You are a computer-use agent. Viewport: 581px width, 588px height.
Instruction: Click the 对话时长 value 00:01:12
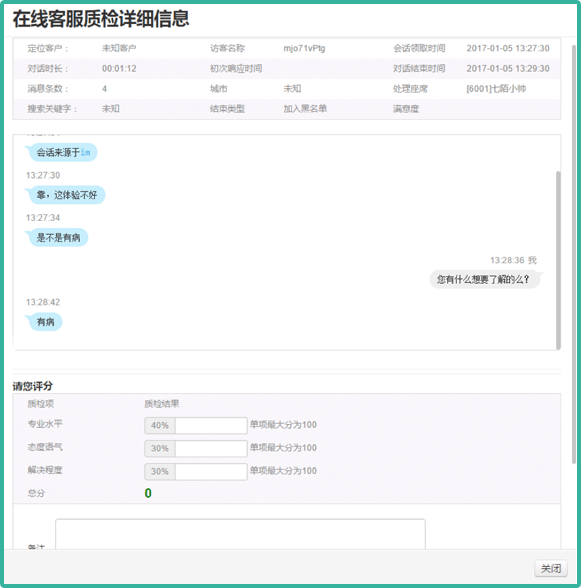119,69
